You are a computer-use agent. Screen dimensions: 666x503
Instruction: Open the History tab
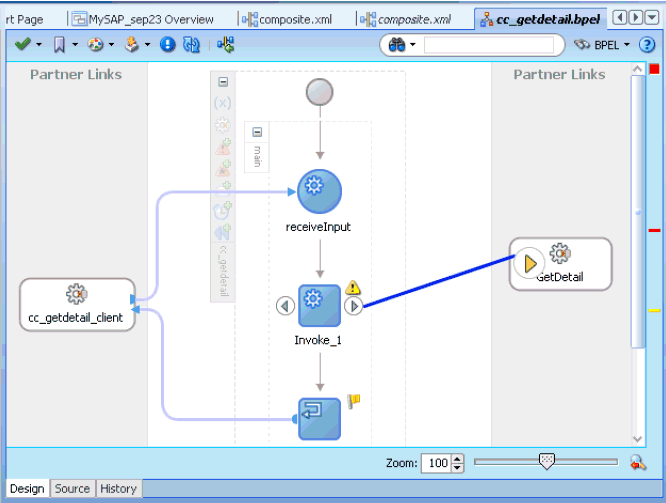[118, 489]
